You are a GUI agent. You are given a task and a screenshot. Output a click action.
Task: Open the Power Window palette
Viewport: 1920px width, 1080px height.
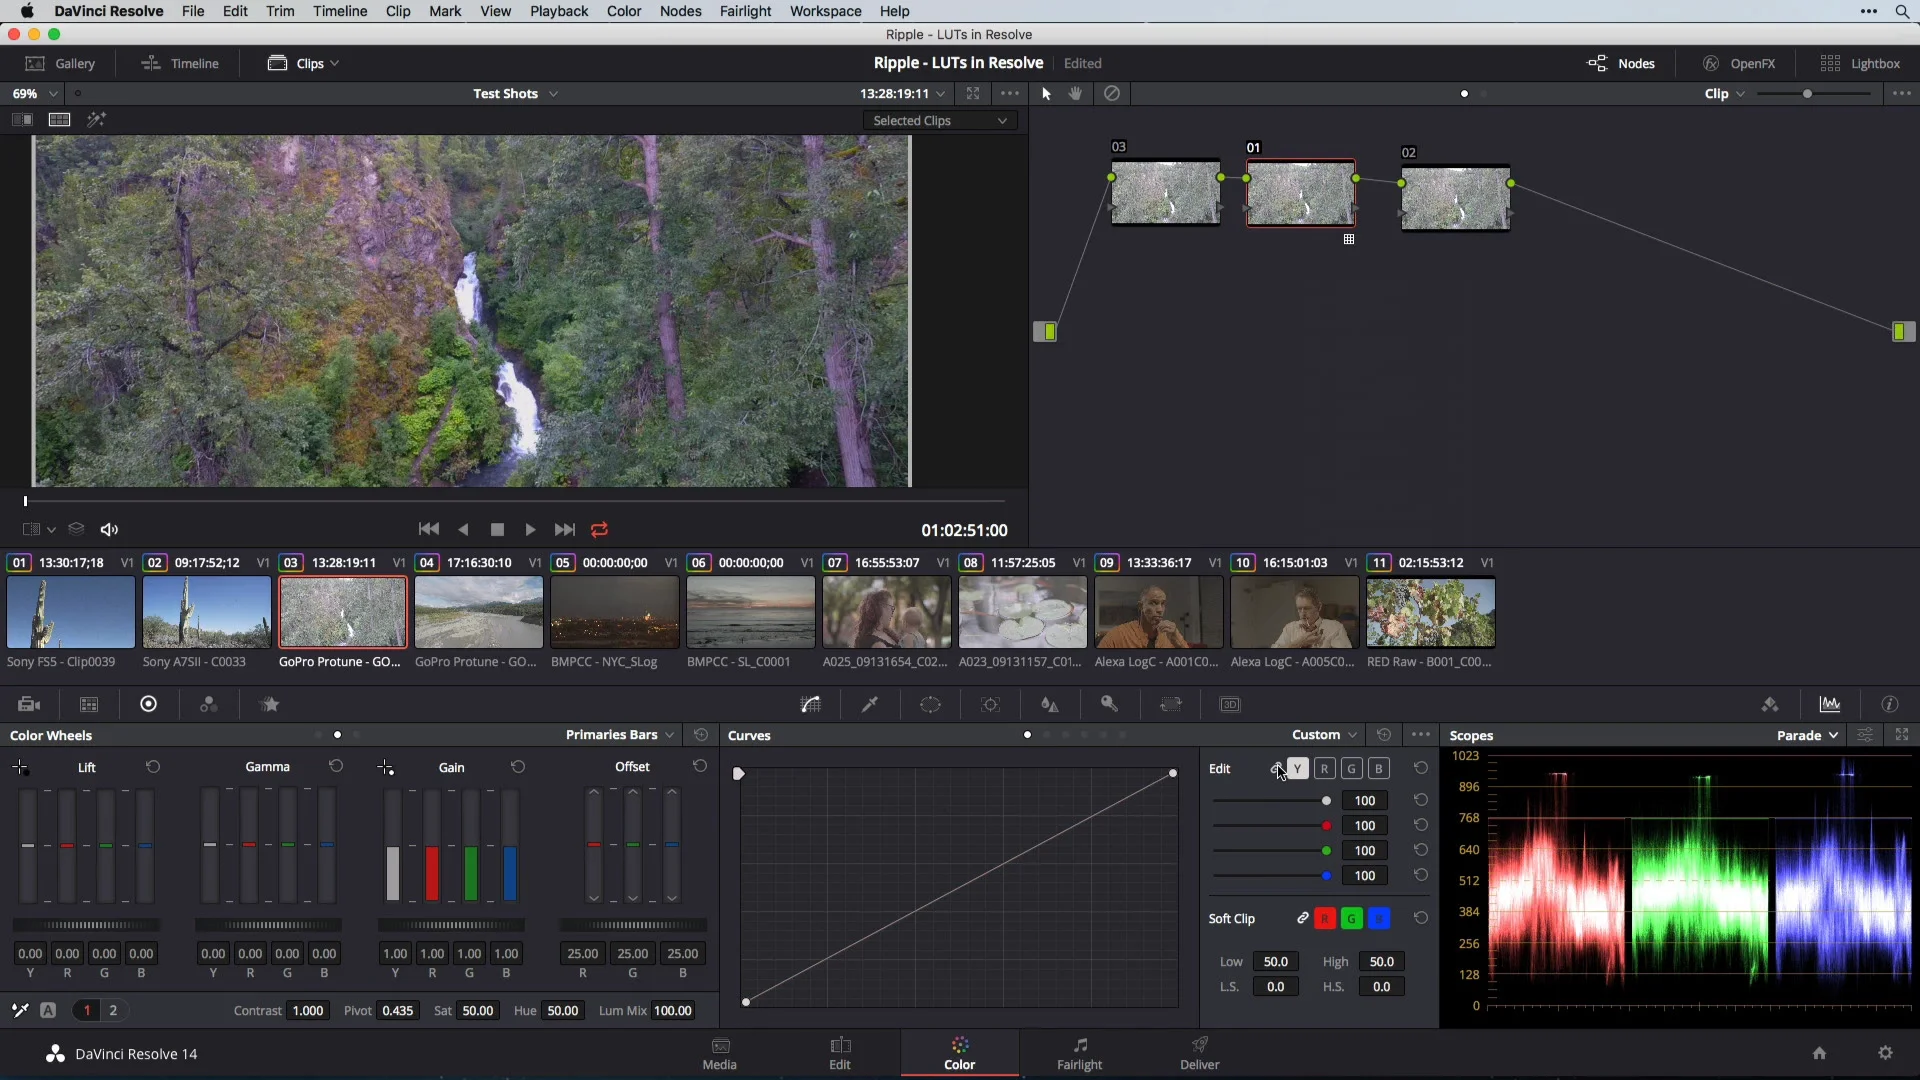930,705
